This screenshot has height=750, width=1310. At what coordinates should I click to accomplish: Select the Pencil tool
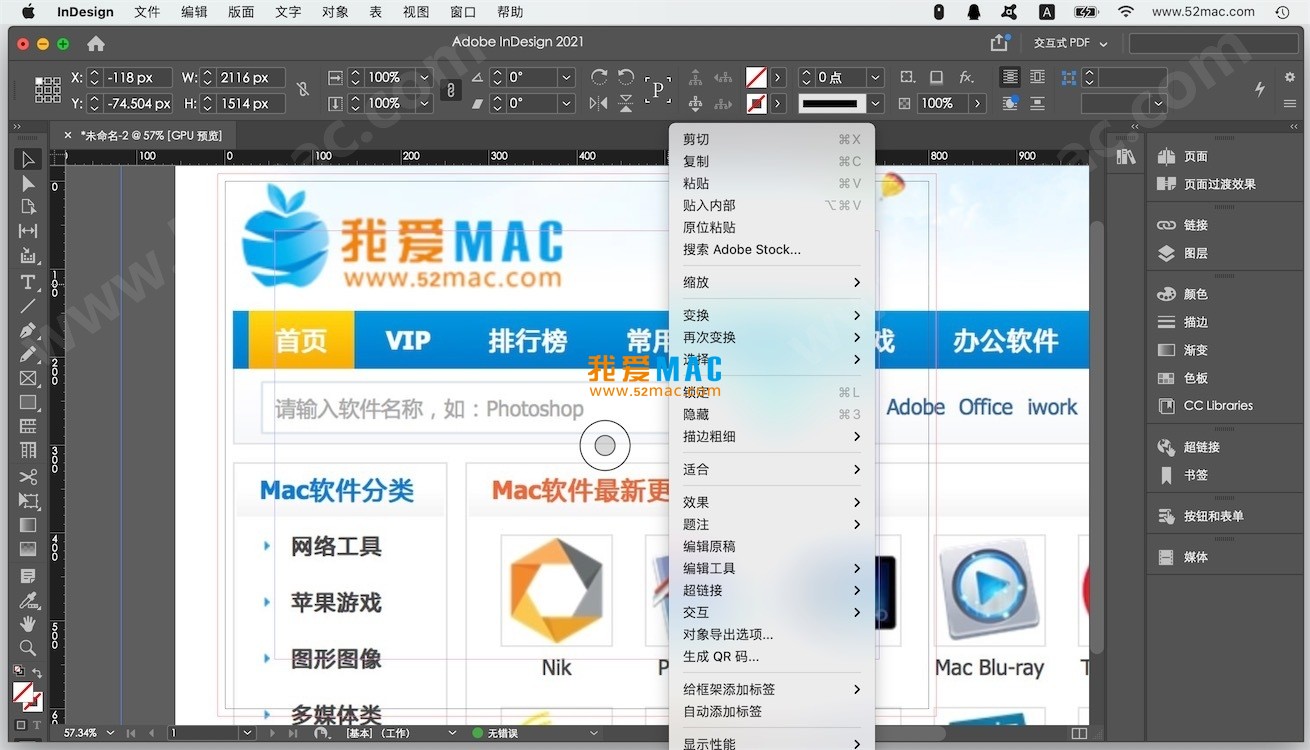pos(28,354)
